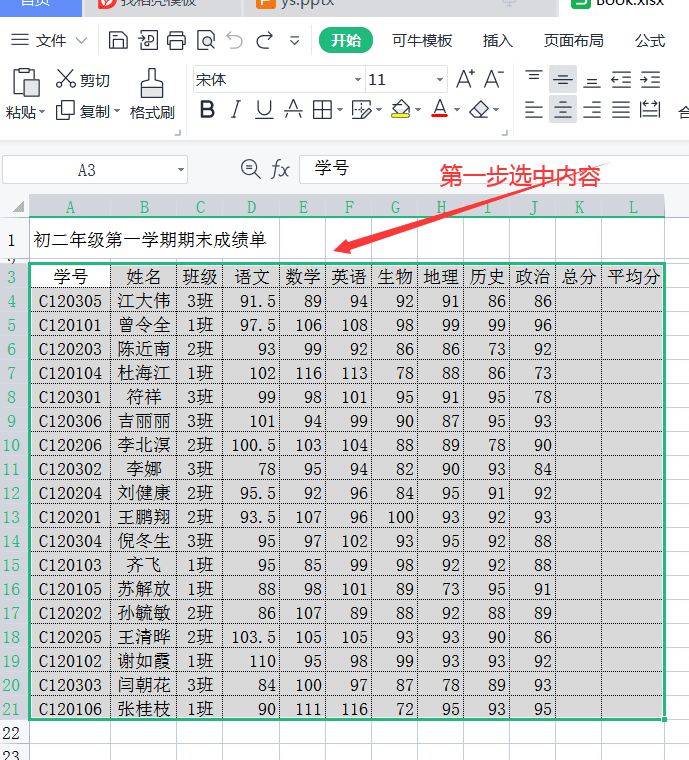689x760 pixels.
Task: Open the 可牛模板 tab
Action: pyautogui.click(x=422, y=40)
